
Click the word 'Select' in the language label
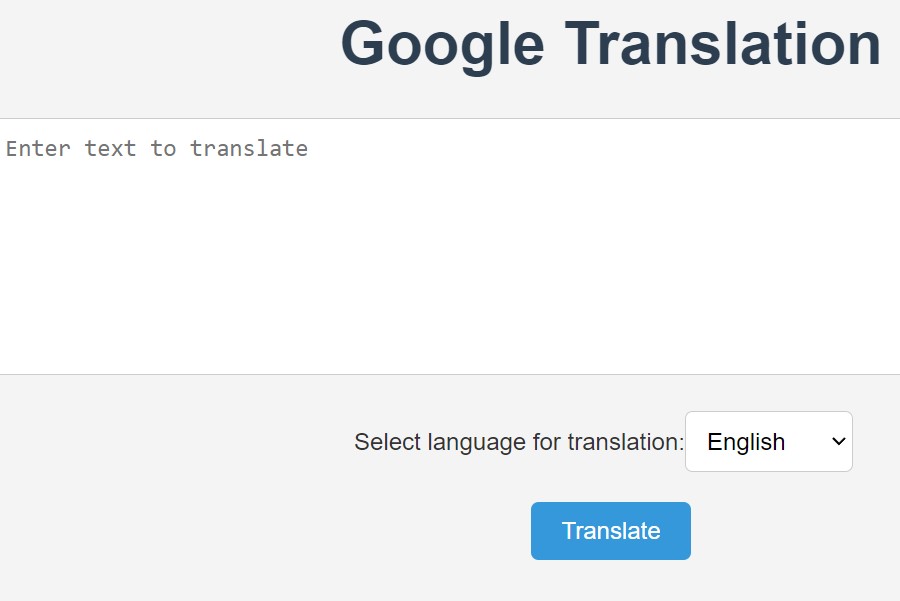tap(387, 442)
